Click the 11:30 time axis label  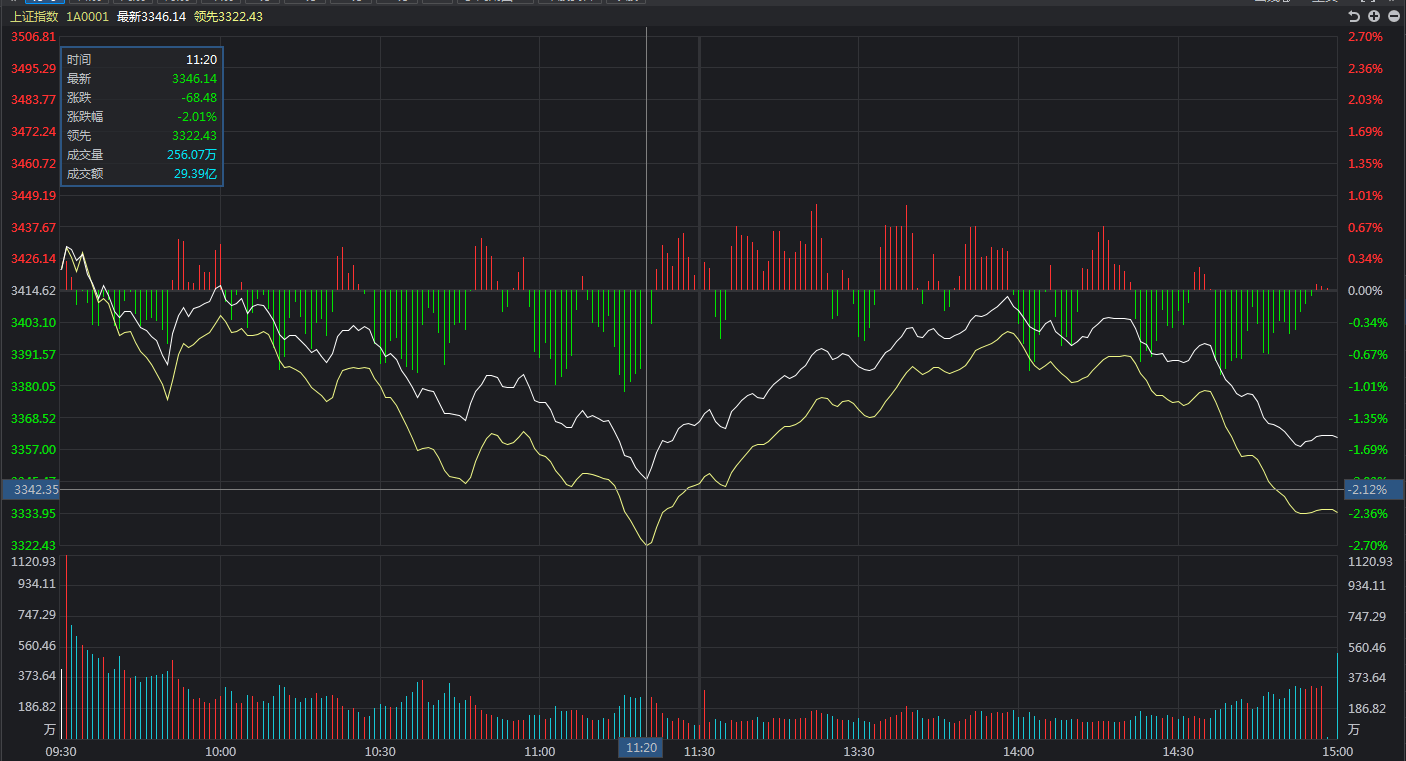(699, 751)
